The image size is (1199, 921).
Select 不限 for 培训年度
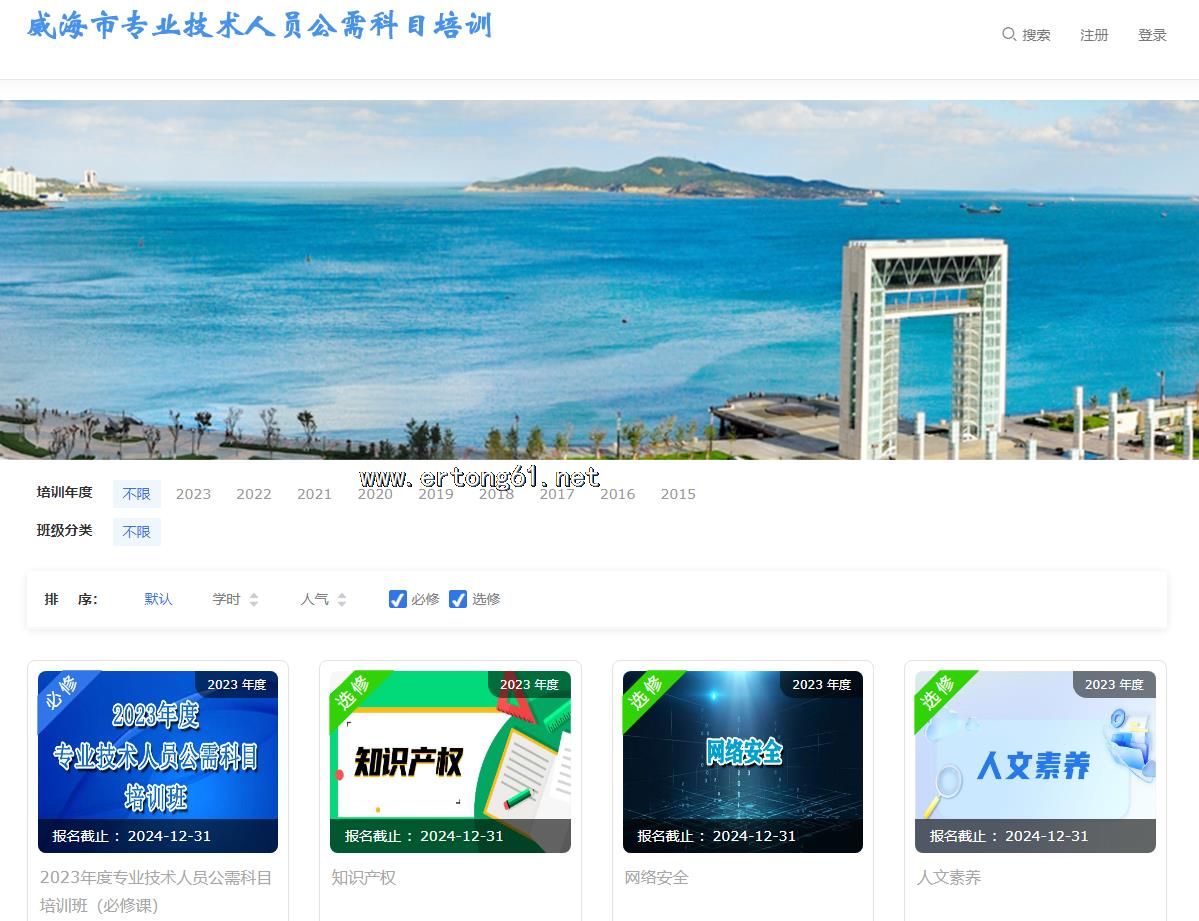[x=136, y=494]
